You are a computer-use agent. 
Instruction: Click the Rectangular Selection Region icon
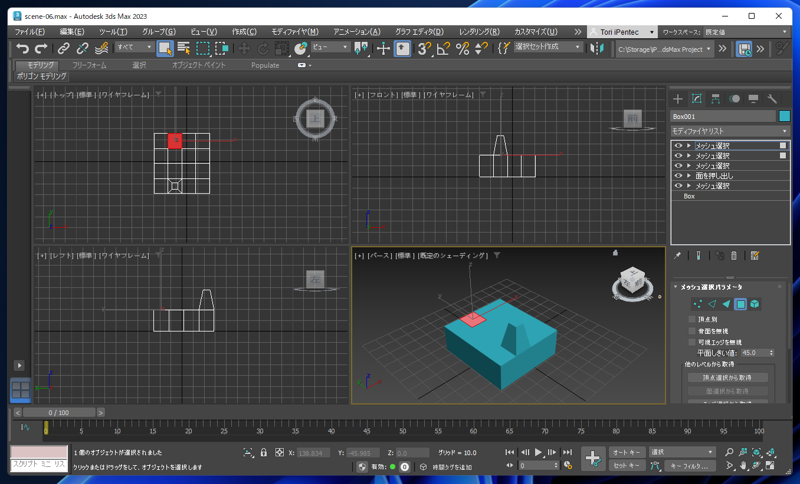(x=203, y=48)
